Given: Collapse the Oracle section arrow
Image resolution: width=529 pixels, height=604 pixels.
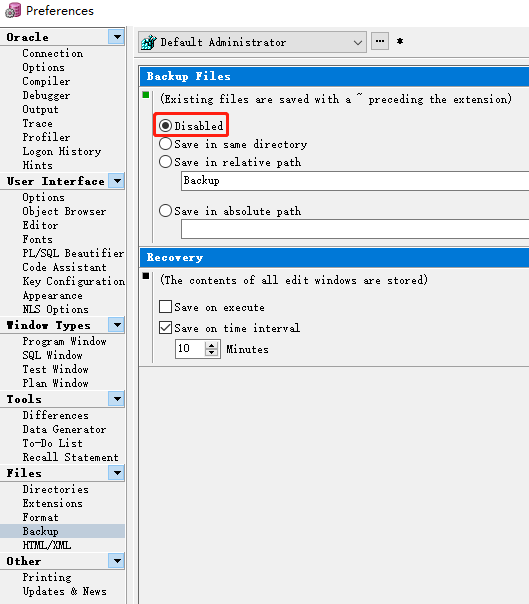Looking at the screenshot, I should click(x=116, y=37).
